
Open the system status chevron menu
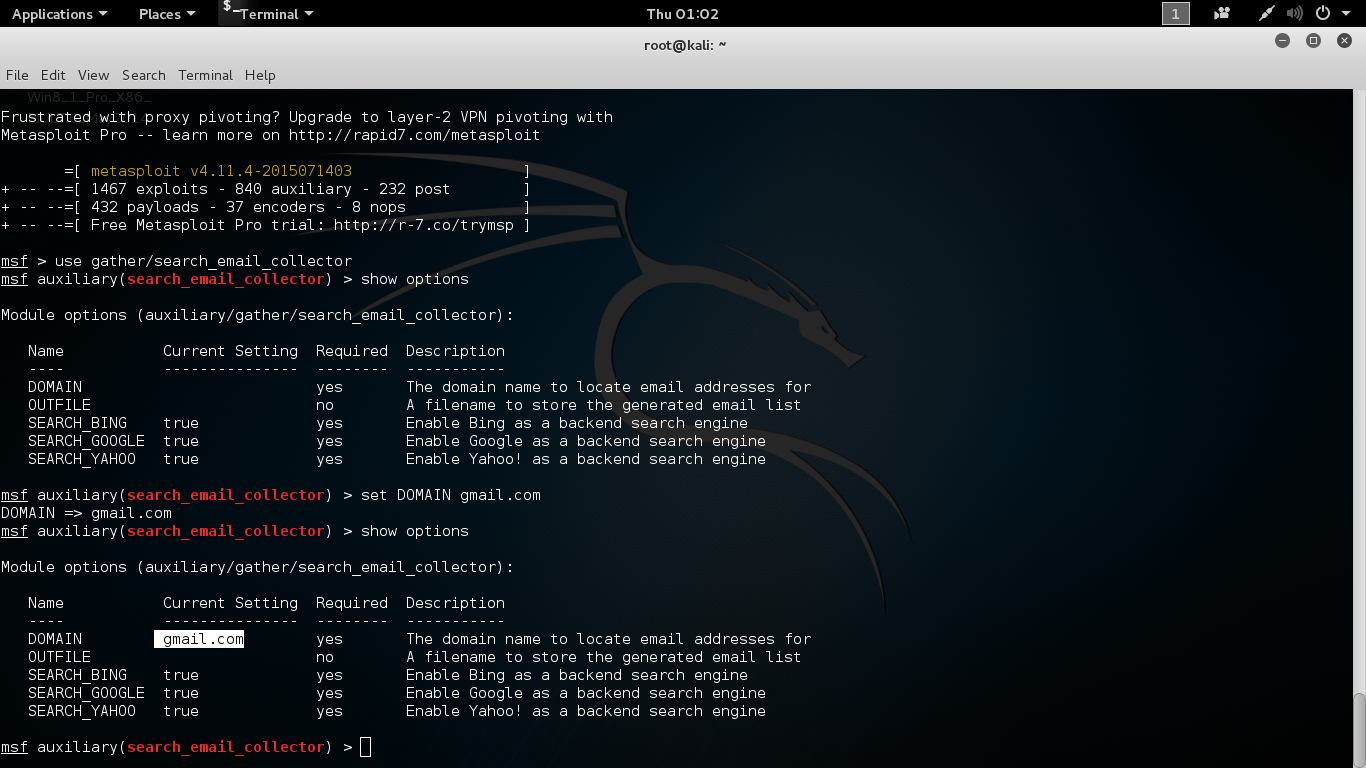coord(1346,14)
